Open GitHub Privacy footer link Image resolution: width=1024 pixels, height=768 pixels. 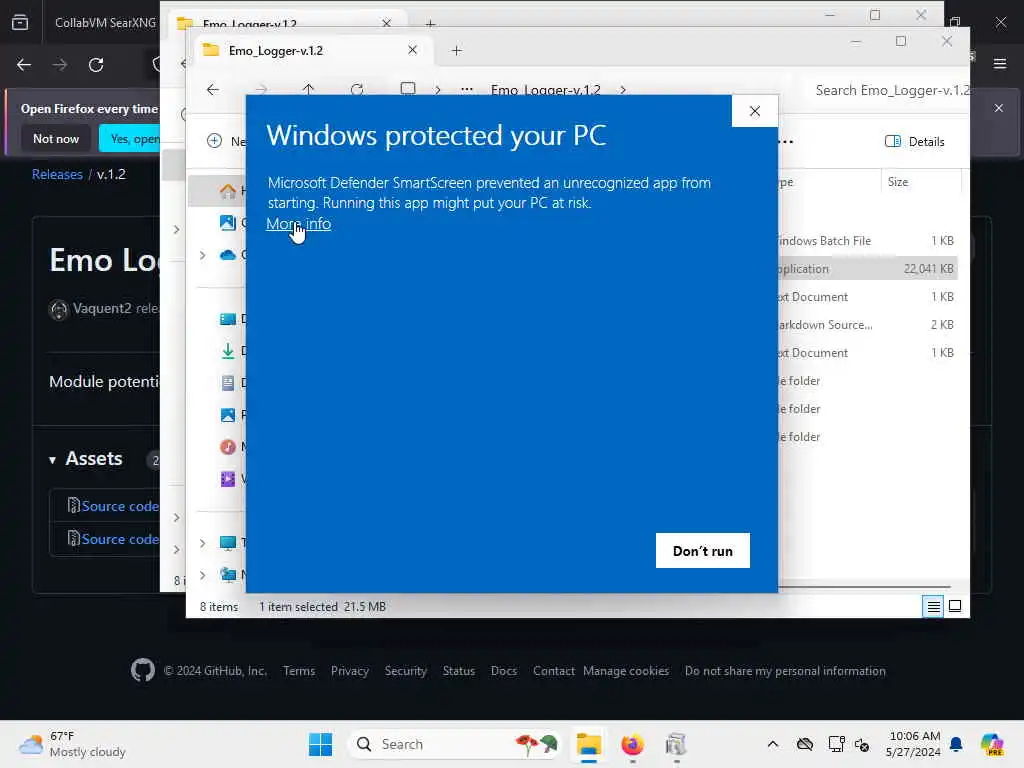tap(349, 671)
